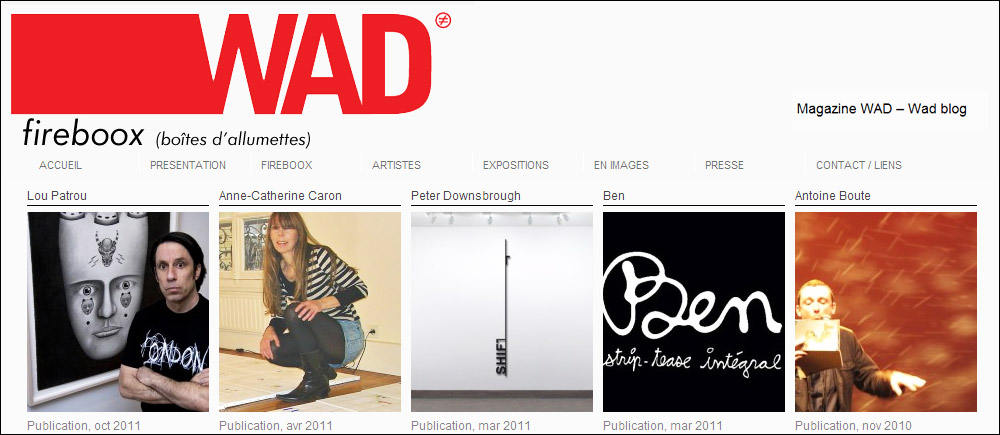
Task: Click the not-equal symbol beside WAD logo
Action: click(x=443, y=20)
